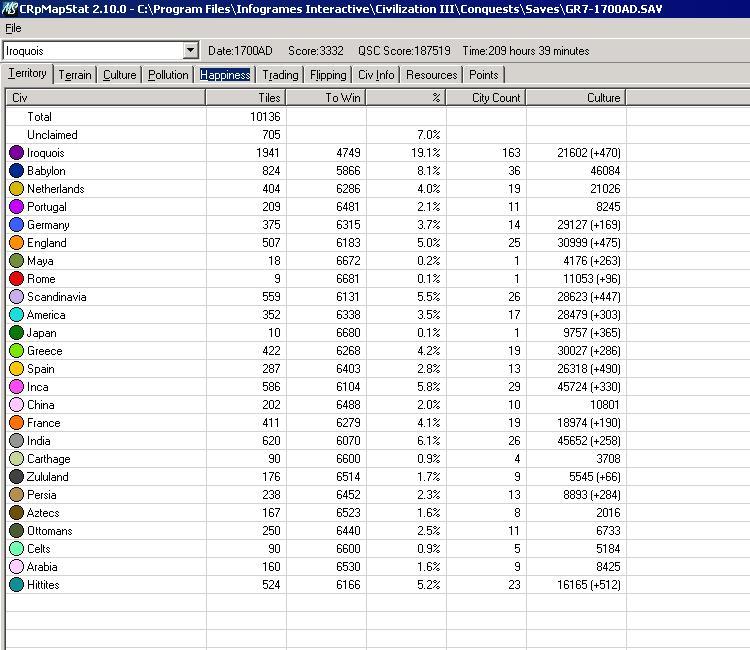Click the olive Maya color circle

[x=16, y=261]
